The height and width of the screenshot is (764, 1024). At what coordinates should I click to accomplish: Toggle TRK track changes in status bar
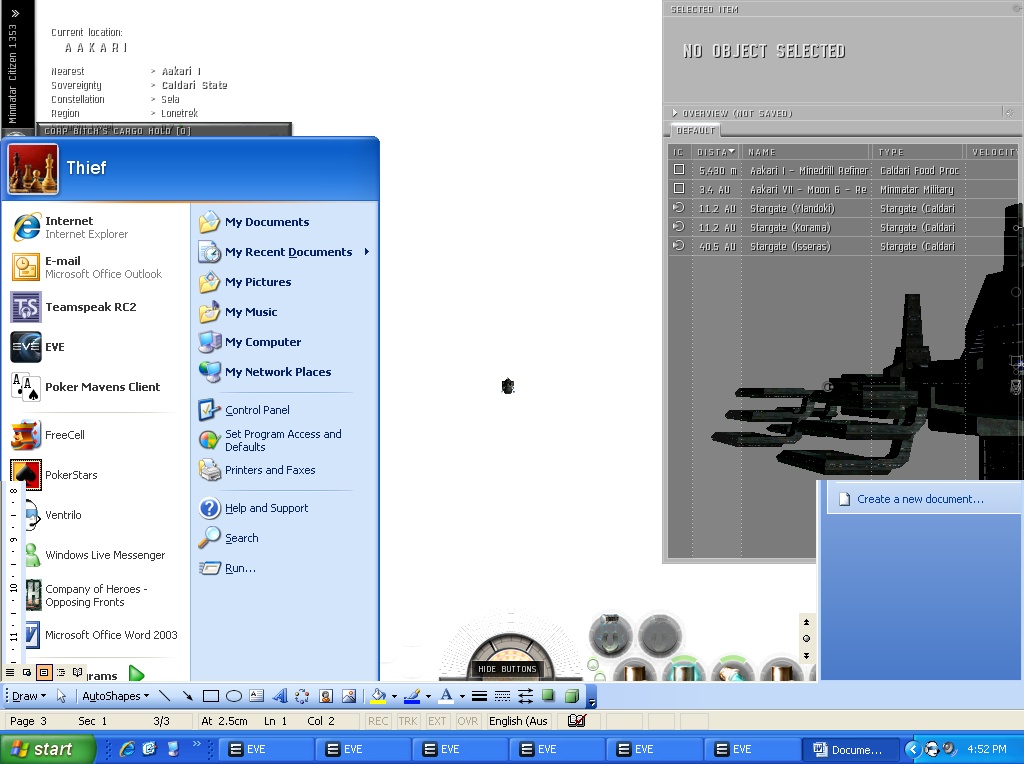point(408,721)
